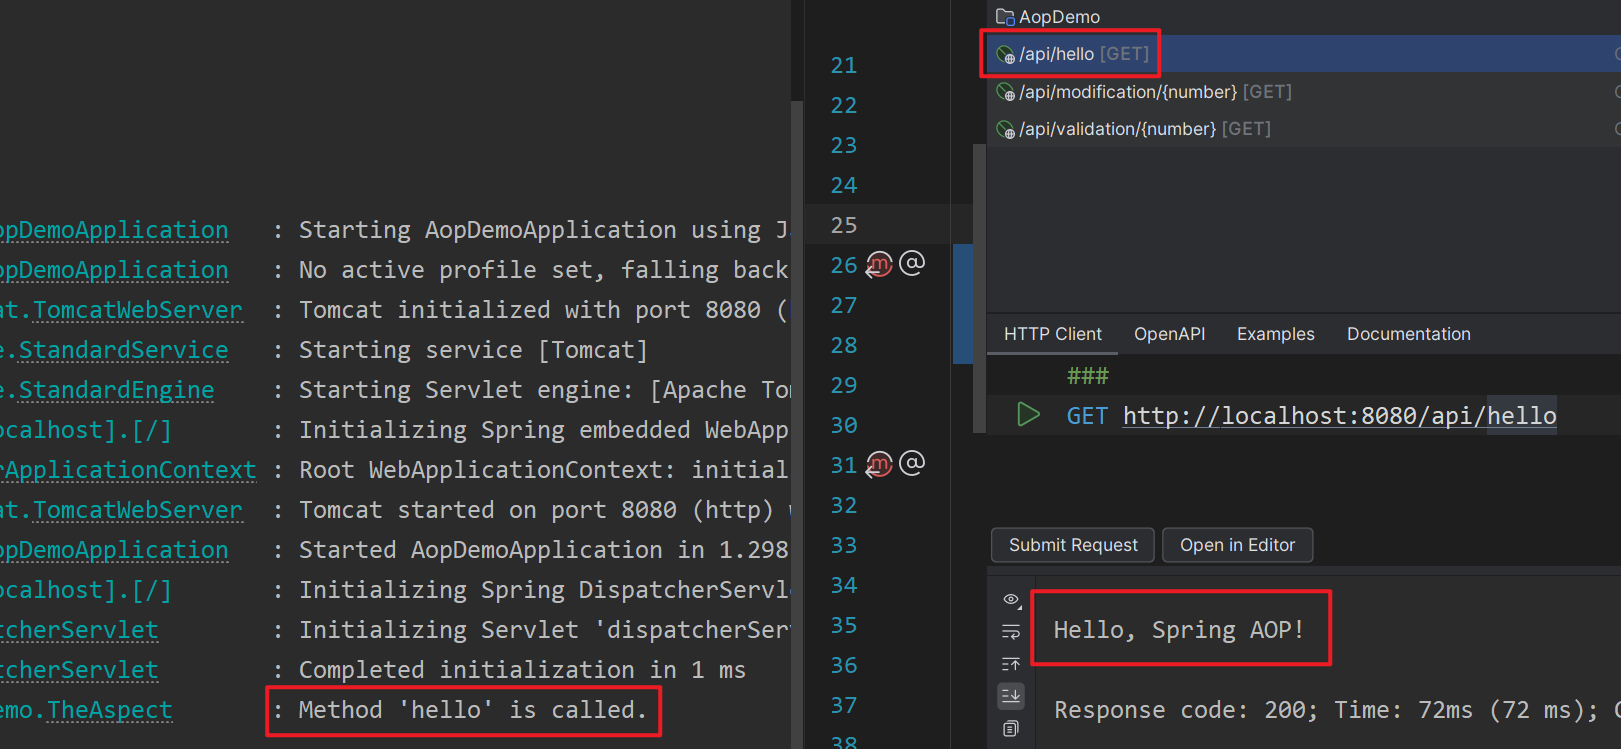
Task: Click the advice gutter icon on line 26
Action: coord(878,265)
